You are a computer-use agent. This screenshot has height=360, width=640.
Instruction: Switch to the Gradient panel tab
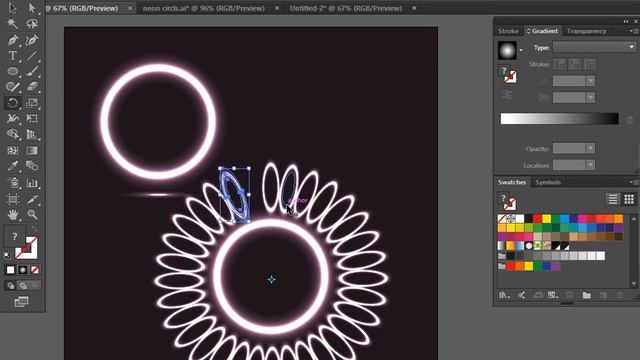pos(542,31)
